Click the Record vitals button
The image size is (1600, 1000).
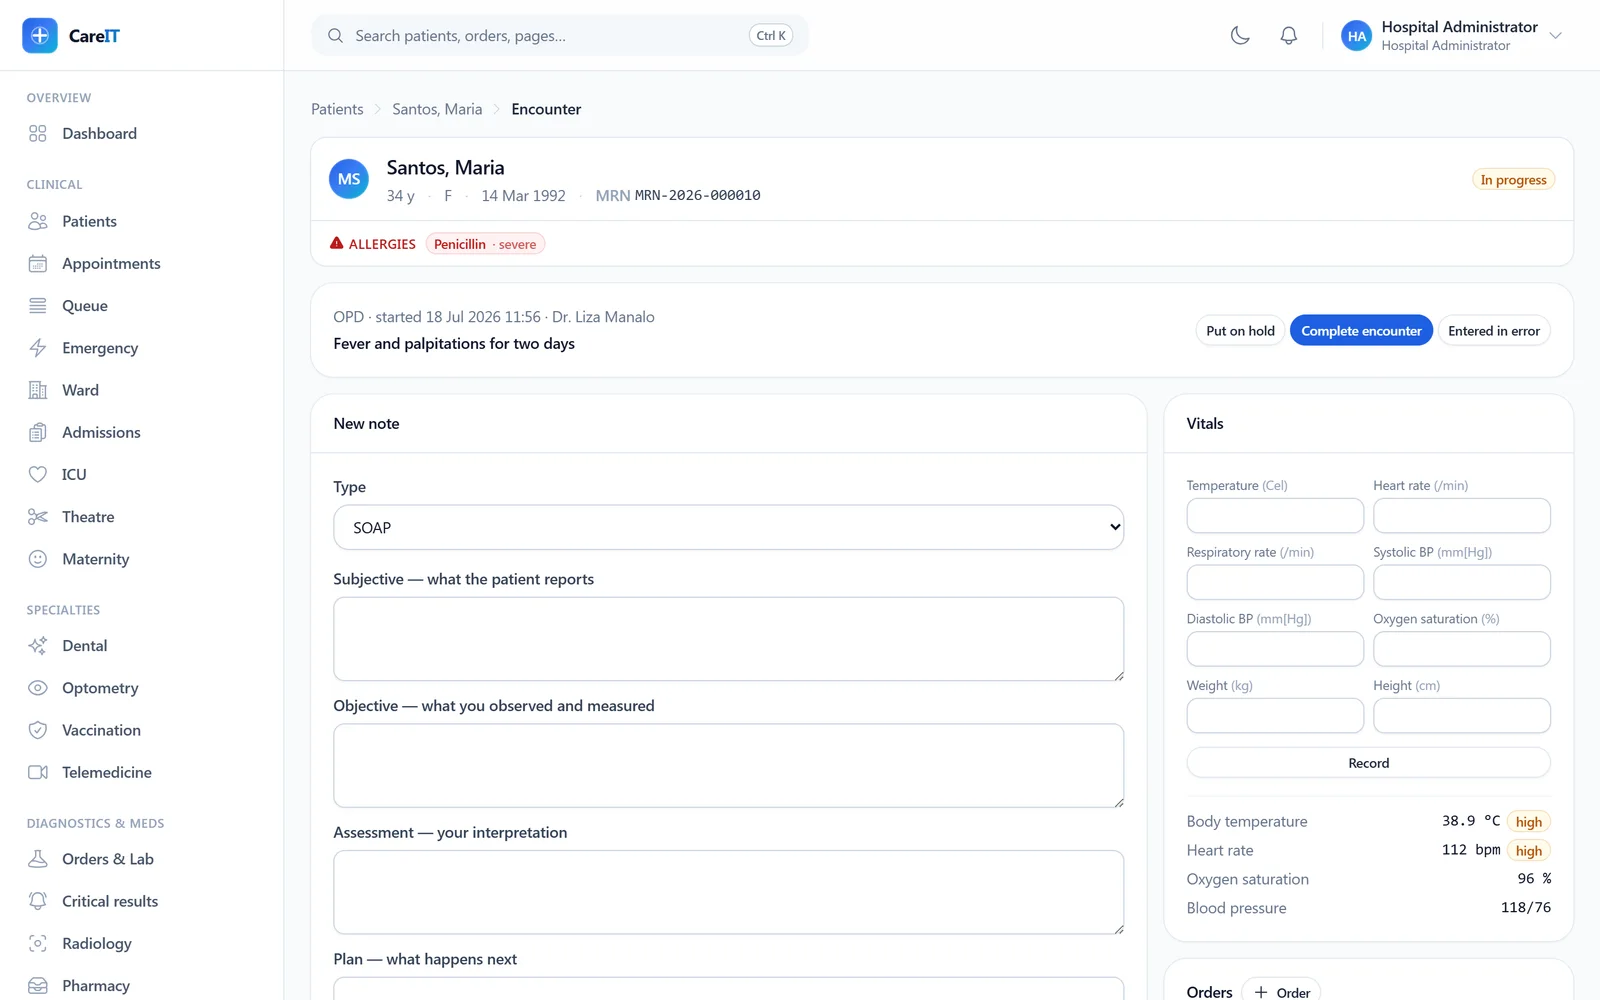point(1368,763)
